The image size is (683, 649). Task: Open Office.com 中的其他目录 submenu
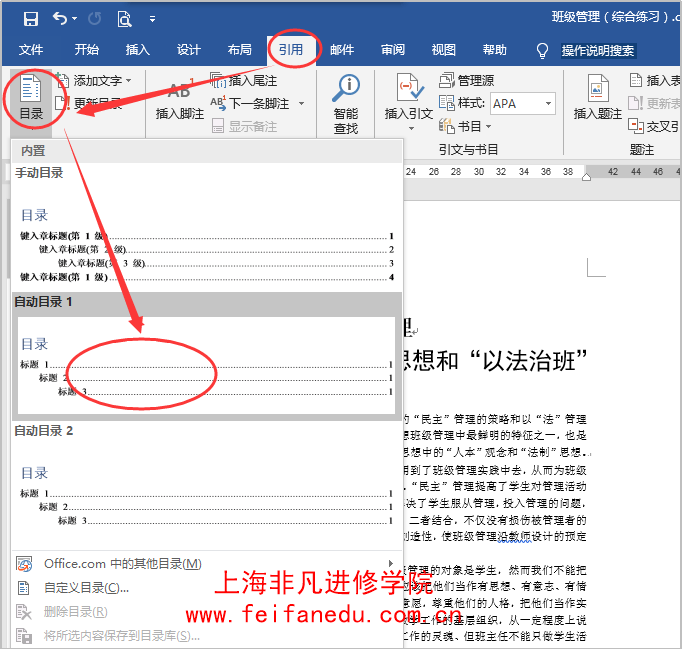[x=122, y=564]
